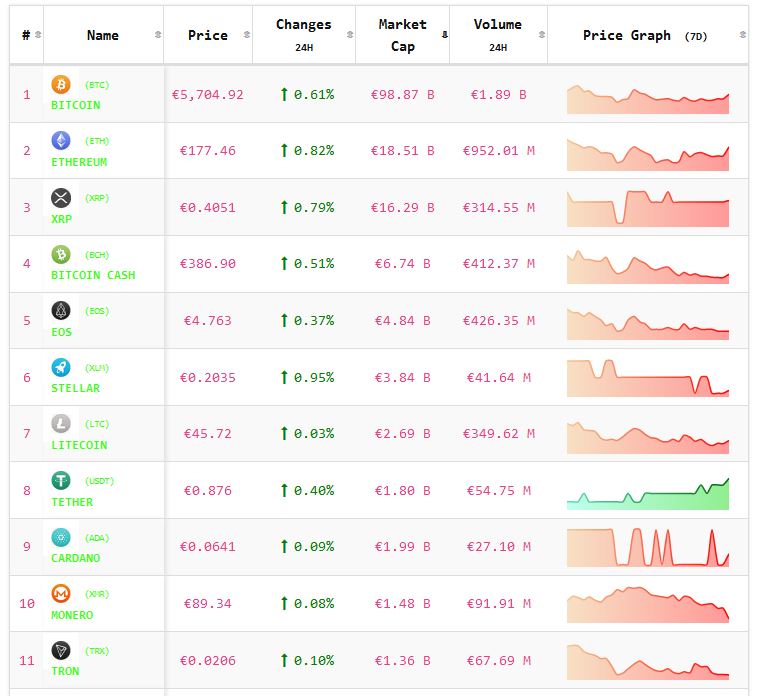The image size is (757, 696).
Task: Click the Volume 24H column header
Action: [497, 35]
